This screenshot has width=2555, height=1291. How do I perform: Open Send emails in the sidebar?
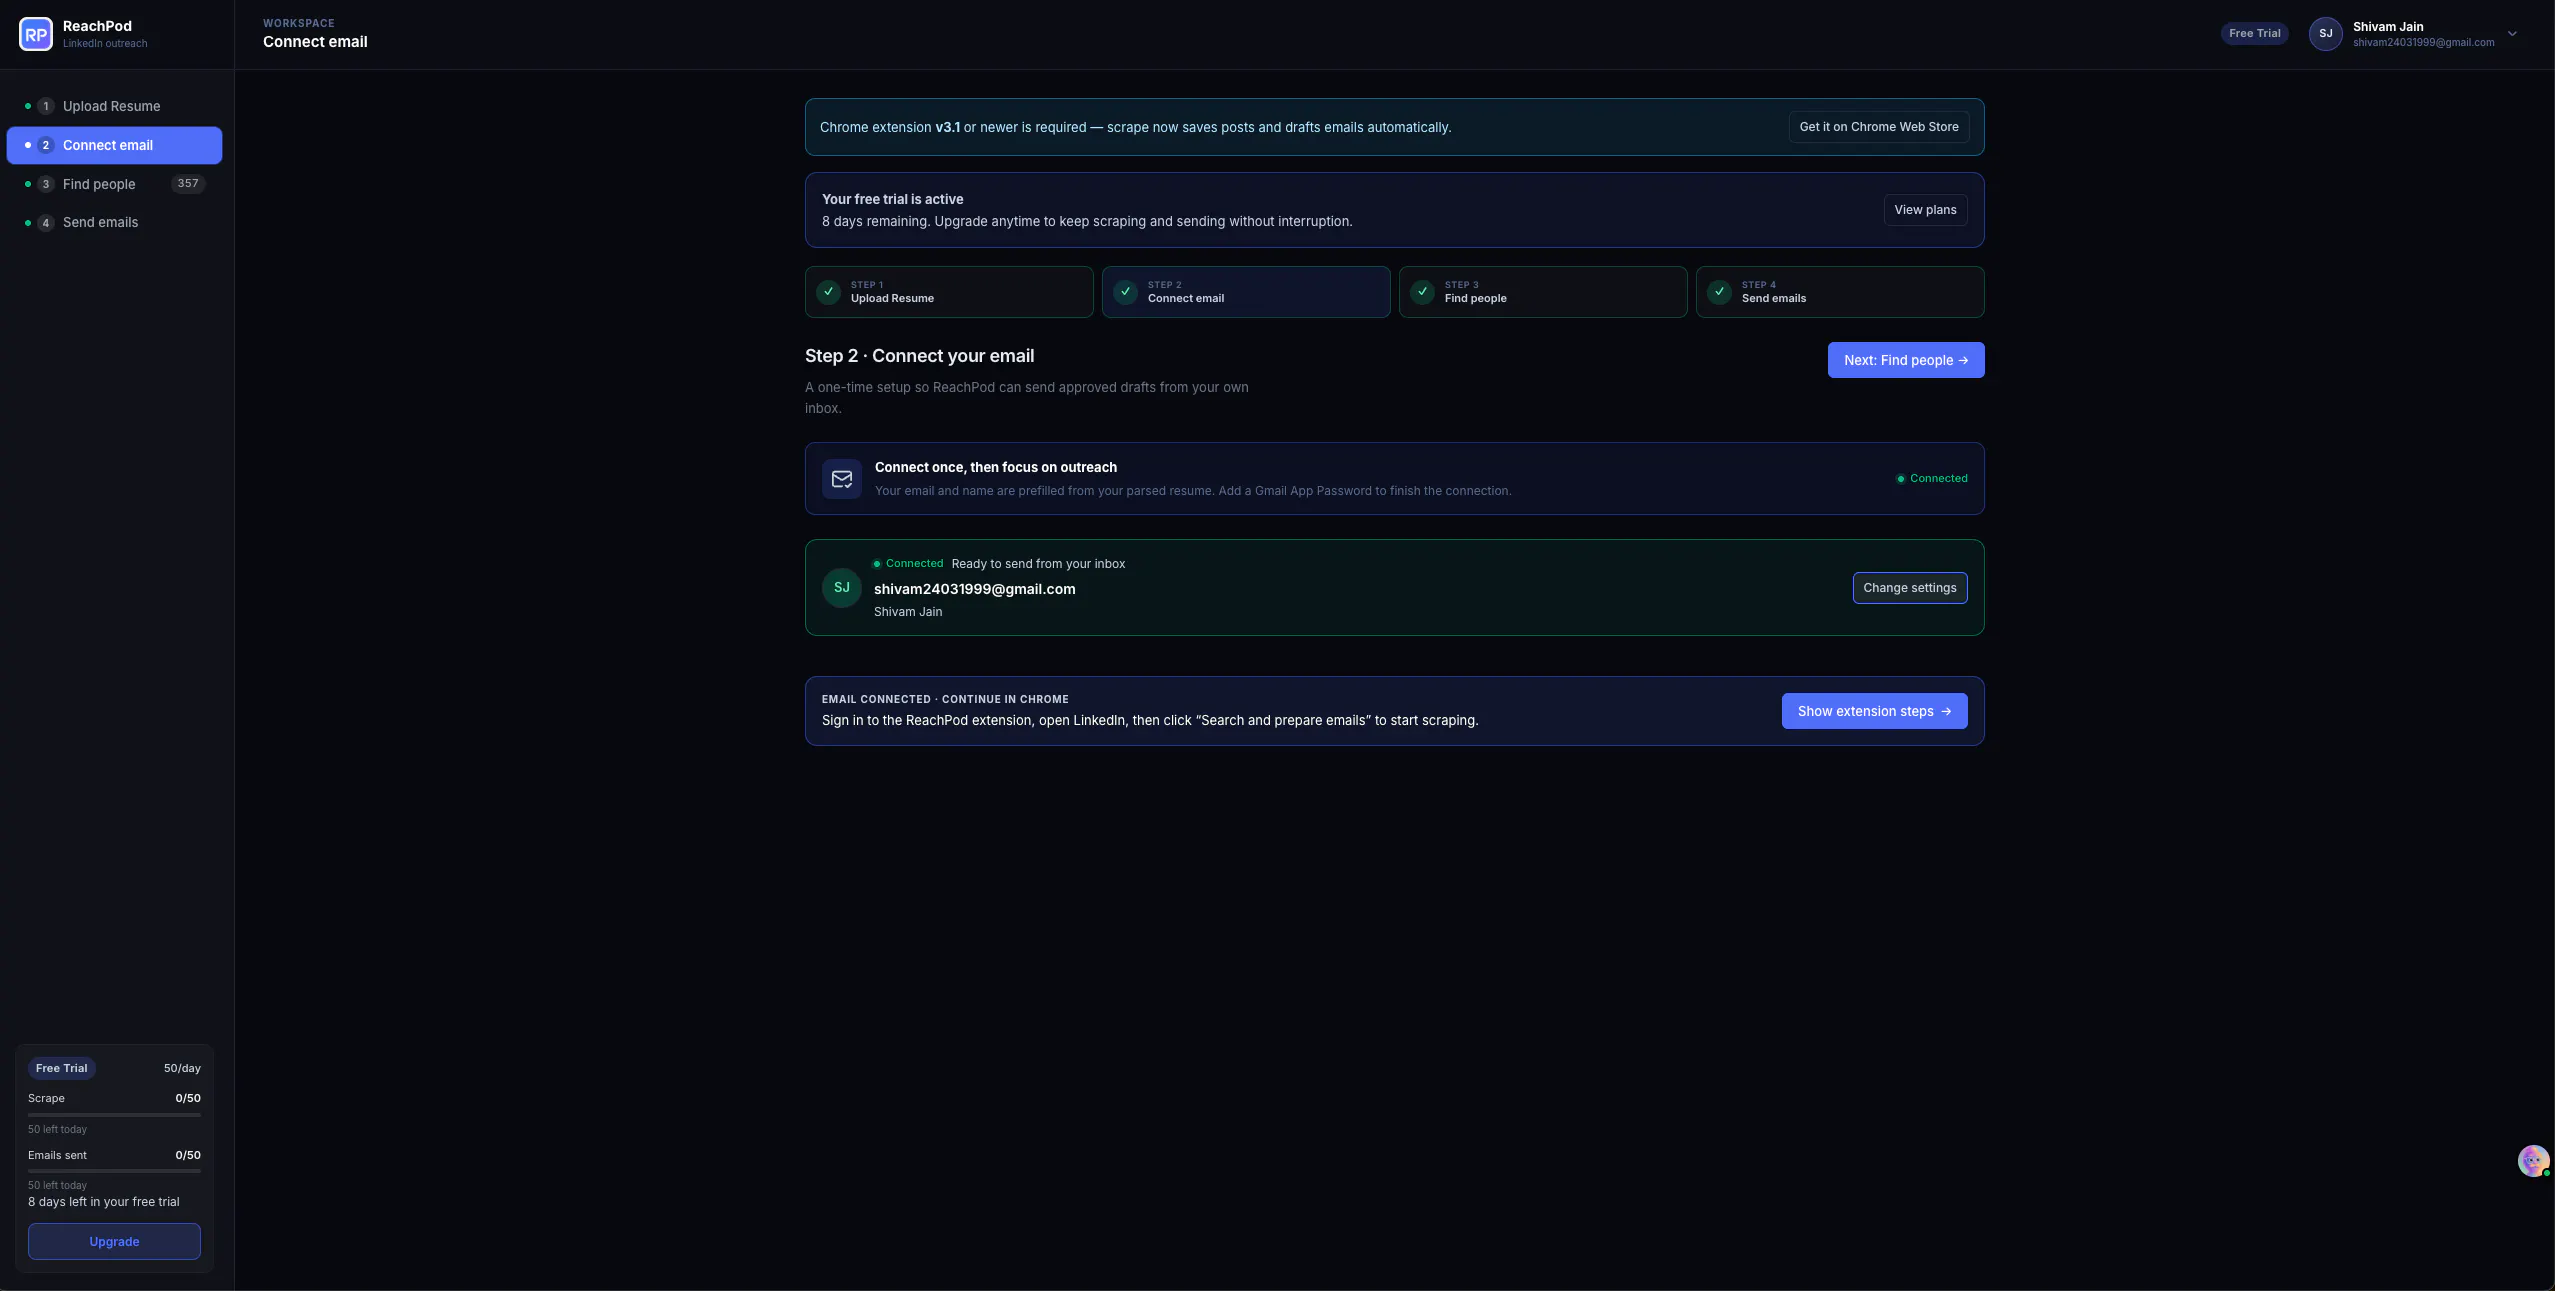pyautogui.click(x=114, y=223)
